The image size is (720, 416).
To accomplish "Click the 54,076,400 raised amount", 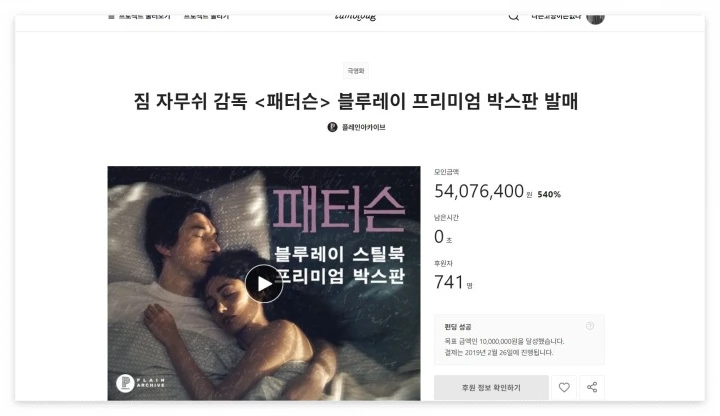I will 479,191.
